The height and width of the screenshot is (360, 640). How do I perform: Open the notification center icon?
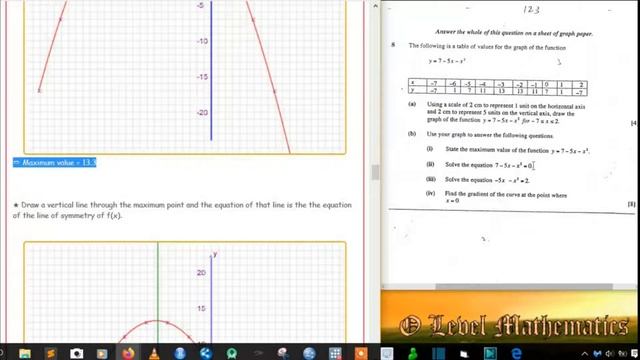[x=635, y=353]
